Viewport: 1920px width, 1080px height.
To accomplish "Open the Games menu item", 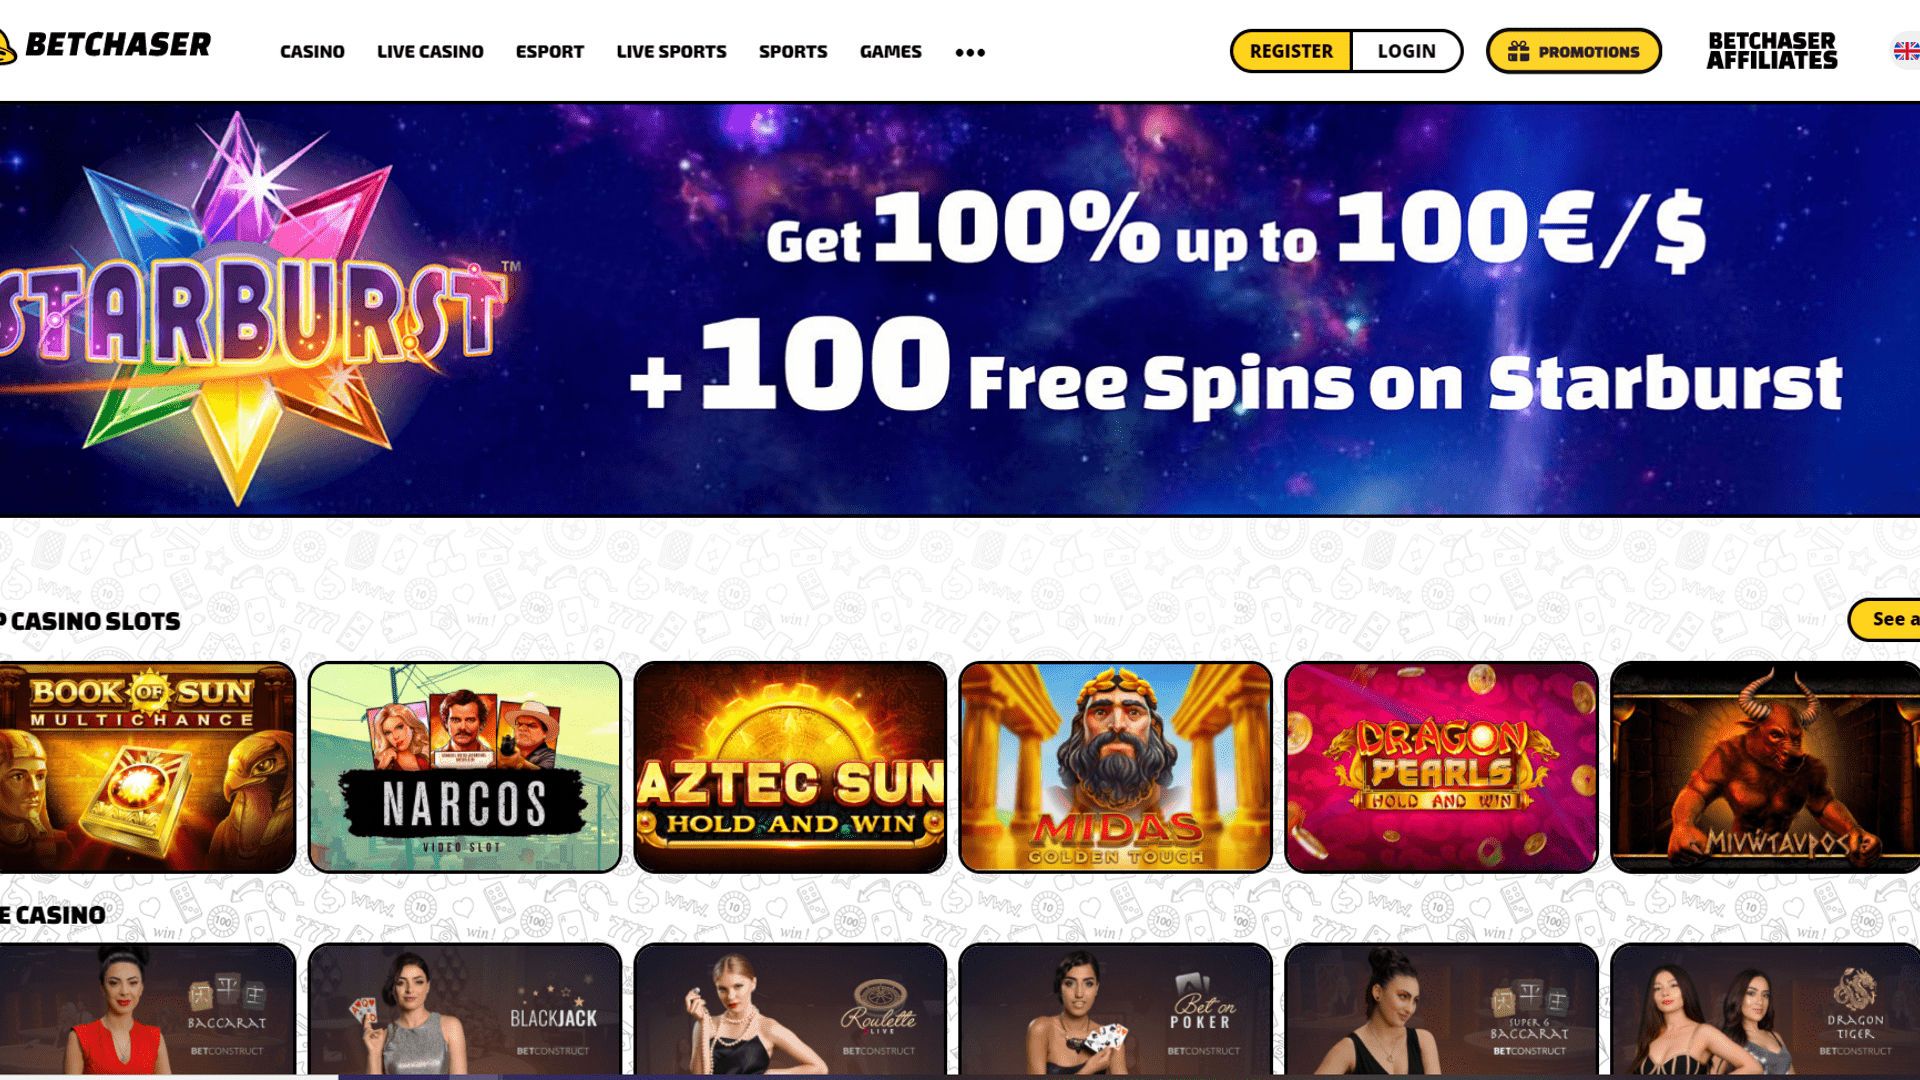I will [891, 51].
